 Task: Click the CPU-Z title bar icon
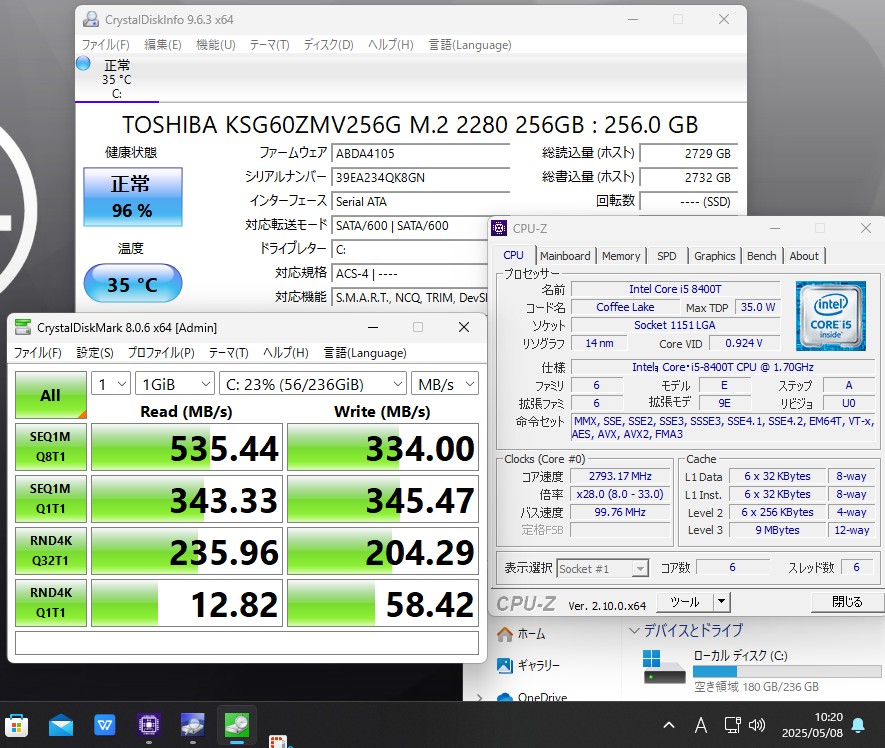pyautogui.click(x=499, y=228)
